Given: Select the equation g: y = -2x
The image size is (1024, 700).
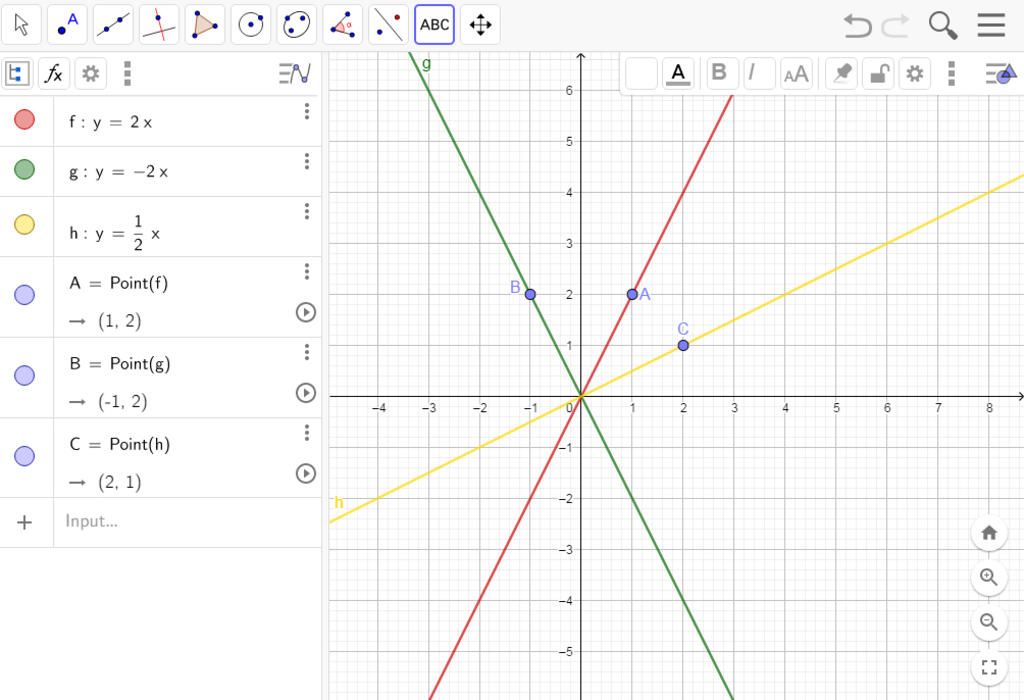Looking at the screenshot, I should click(118, 172).
